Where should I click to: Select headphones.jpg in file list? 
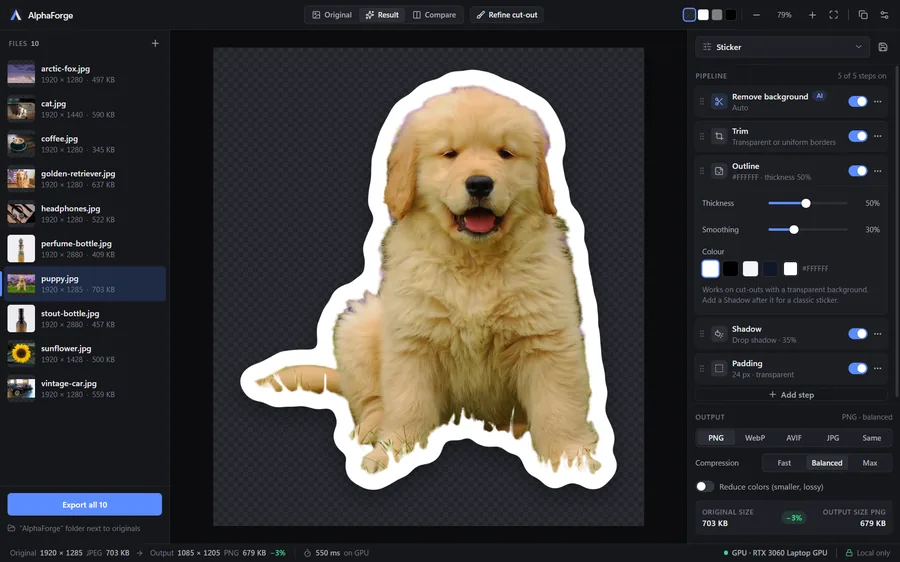[x=85, y=214]
